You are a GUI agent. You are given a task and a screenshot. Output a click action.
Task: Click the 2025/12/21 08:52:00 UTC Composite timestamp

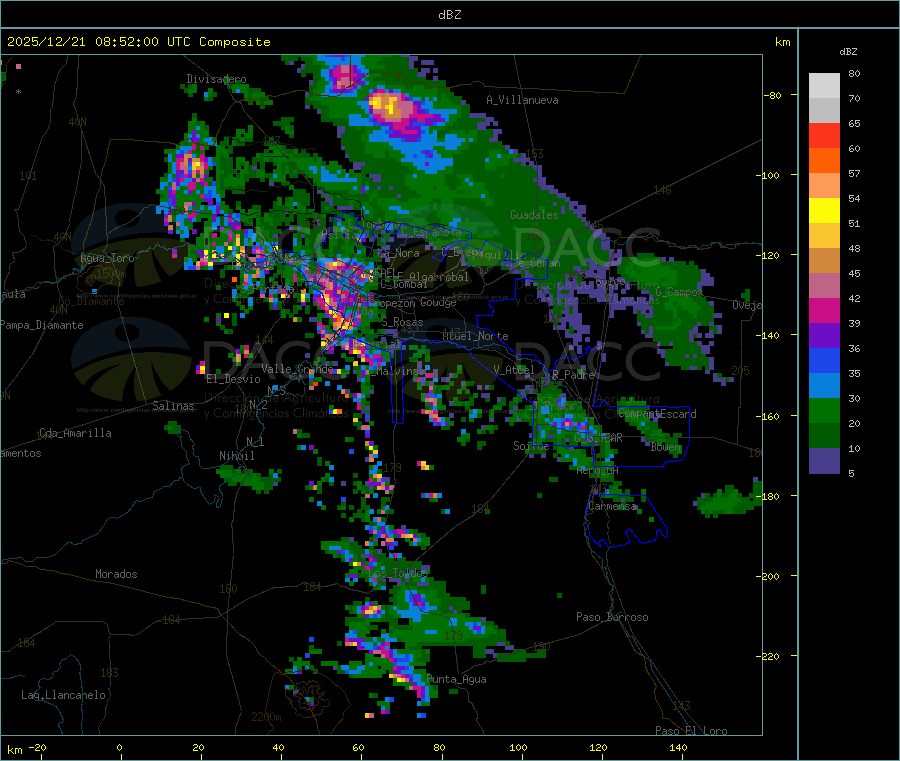138,42
